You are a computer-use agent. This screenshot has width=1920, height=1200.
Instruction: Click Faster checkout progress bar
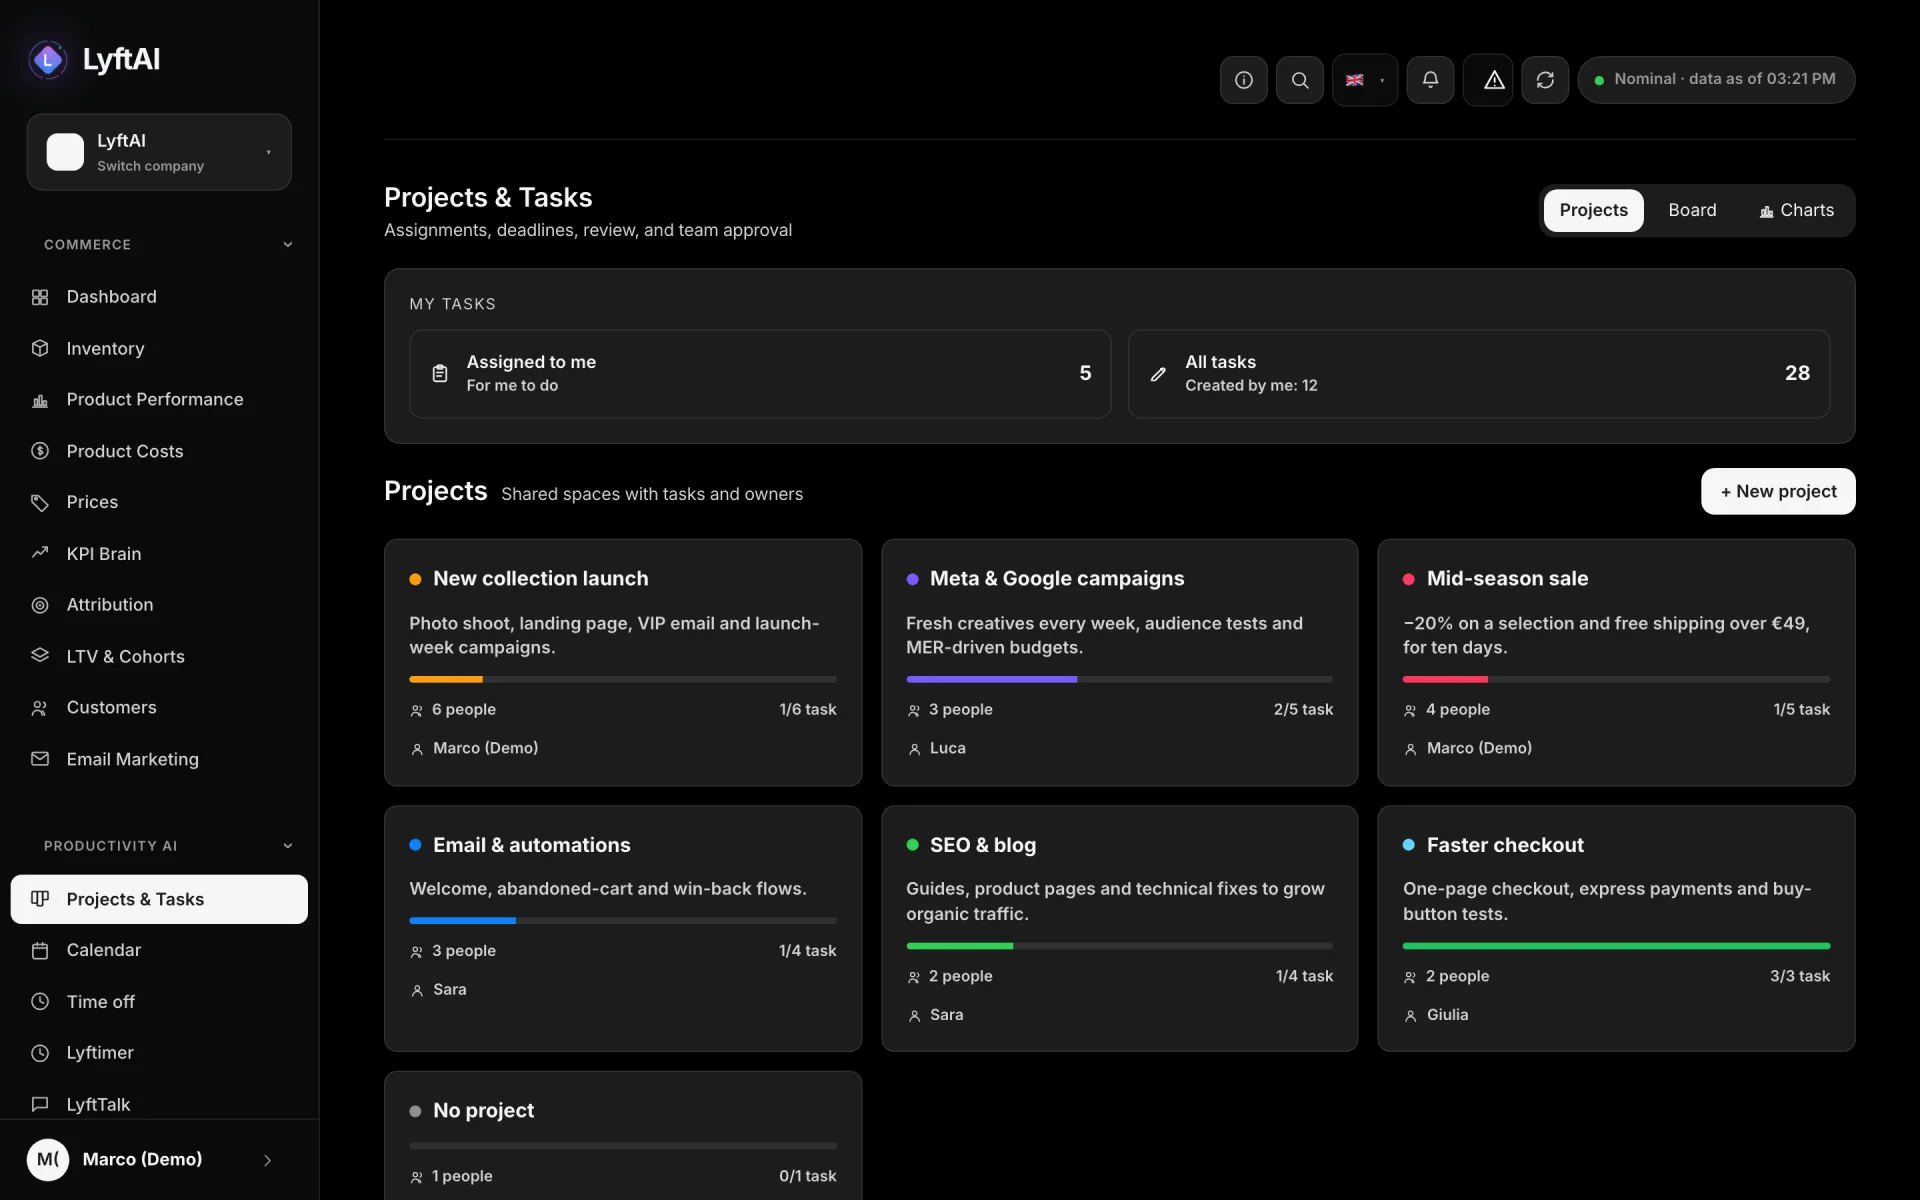click(1616, 946)
